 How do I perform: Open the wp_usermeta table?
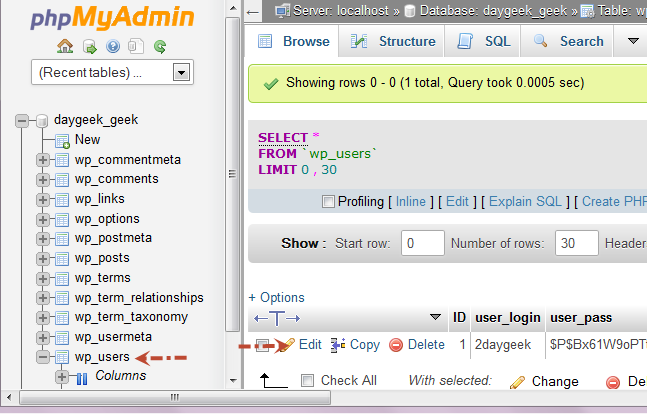click(x=113, y=337)
